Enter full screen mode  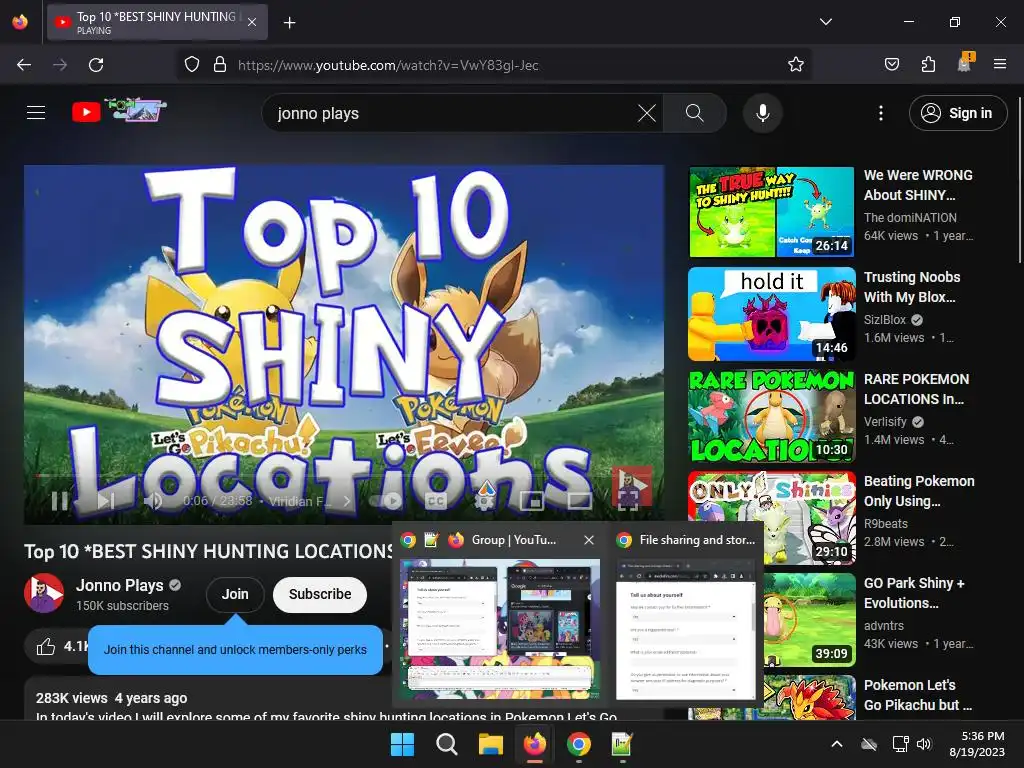tap(628, 501)
